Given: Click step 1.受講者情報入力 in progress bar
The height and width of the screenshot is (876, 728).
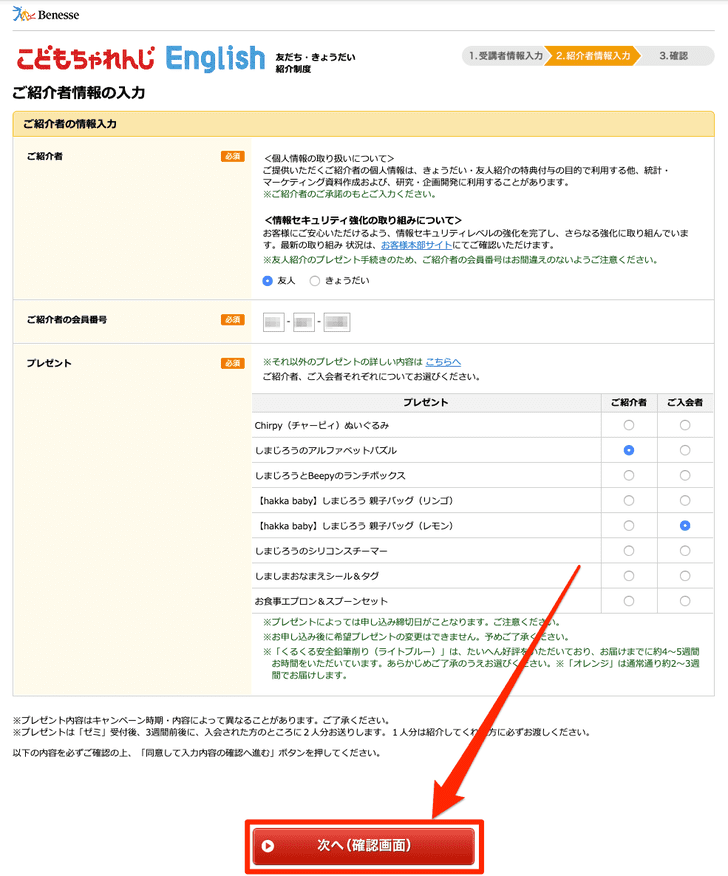Looking at the screenshot, I should tap(505, 56).
